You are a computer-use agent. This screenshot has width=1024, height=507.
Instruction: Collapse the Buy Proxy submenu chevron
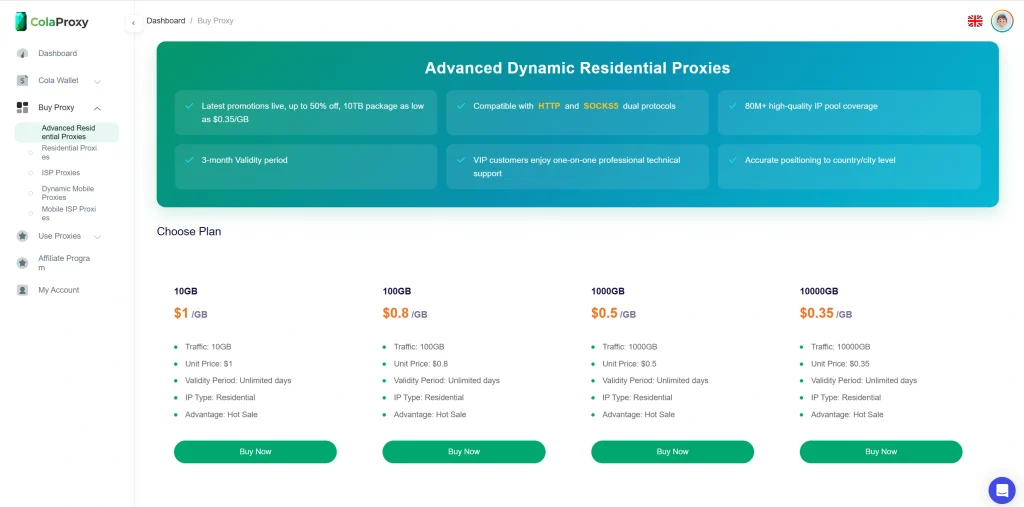97,108
